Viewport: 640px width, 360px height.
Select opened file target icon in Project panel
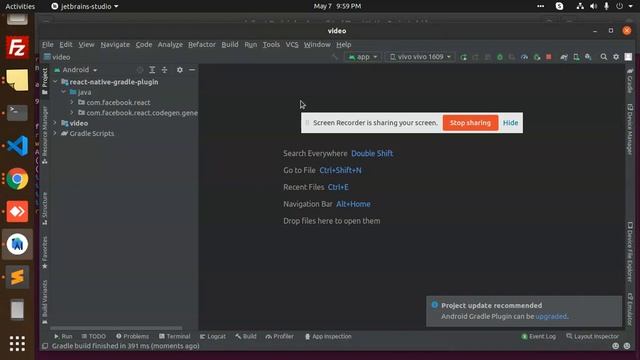(140, 70)
